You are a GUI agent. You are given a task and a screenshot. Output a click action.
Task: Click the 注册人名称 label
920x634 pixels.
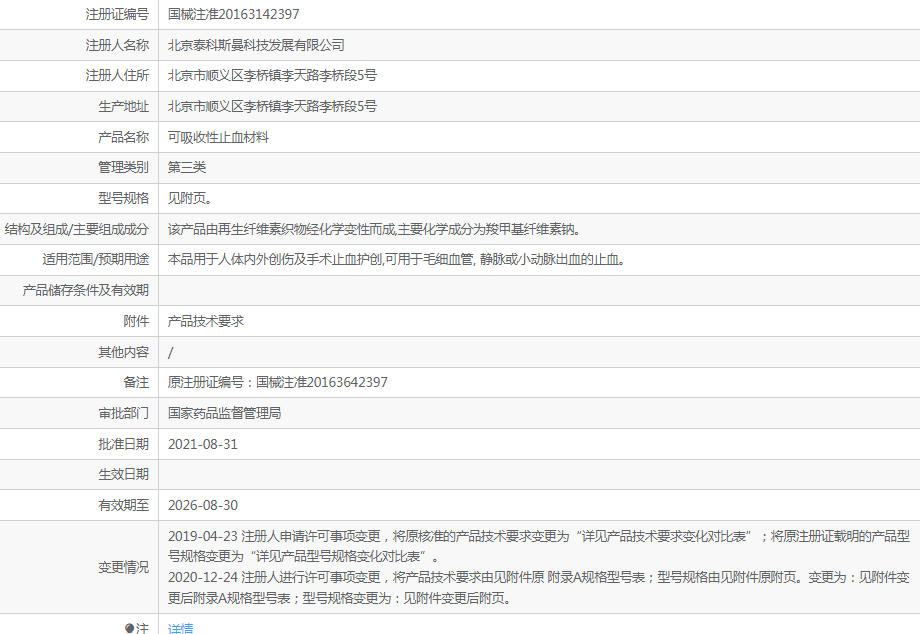117,45
